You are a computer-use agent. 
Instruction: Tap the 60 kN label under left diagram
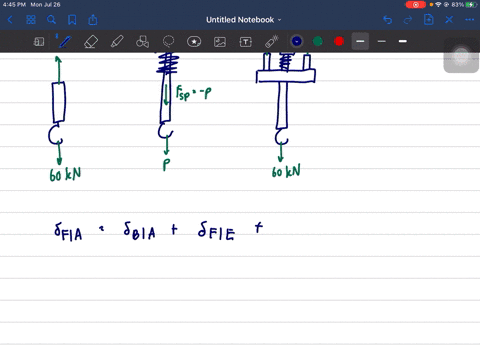[65, 174]
